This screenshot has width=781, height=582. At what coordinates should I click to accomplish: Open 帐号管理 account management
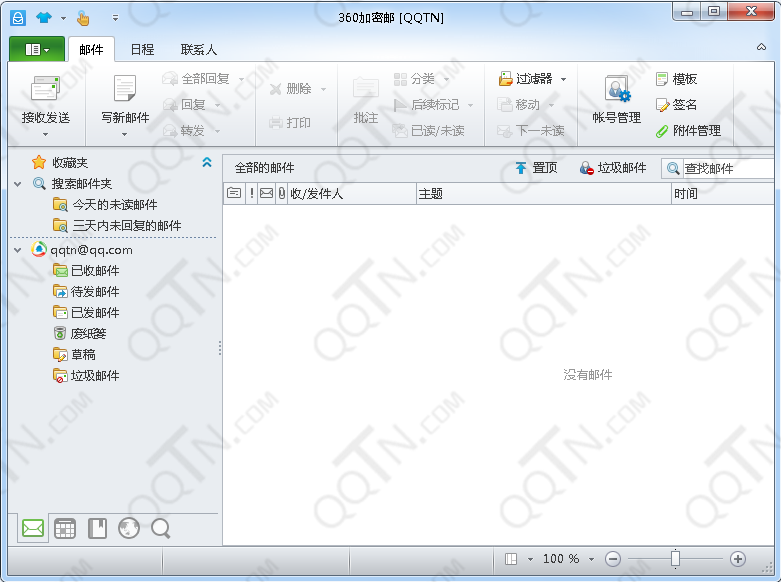tap(616, 90)
